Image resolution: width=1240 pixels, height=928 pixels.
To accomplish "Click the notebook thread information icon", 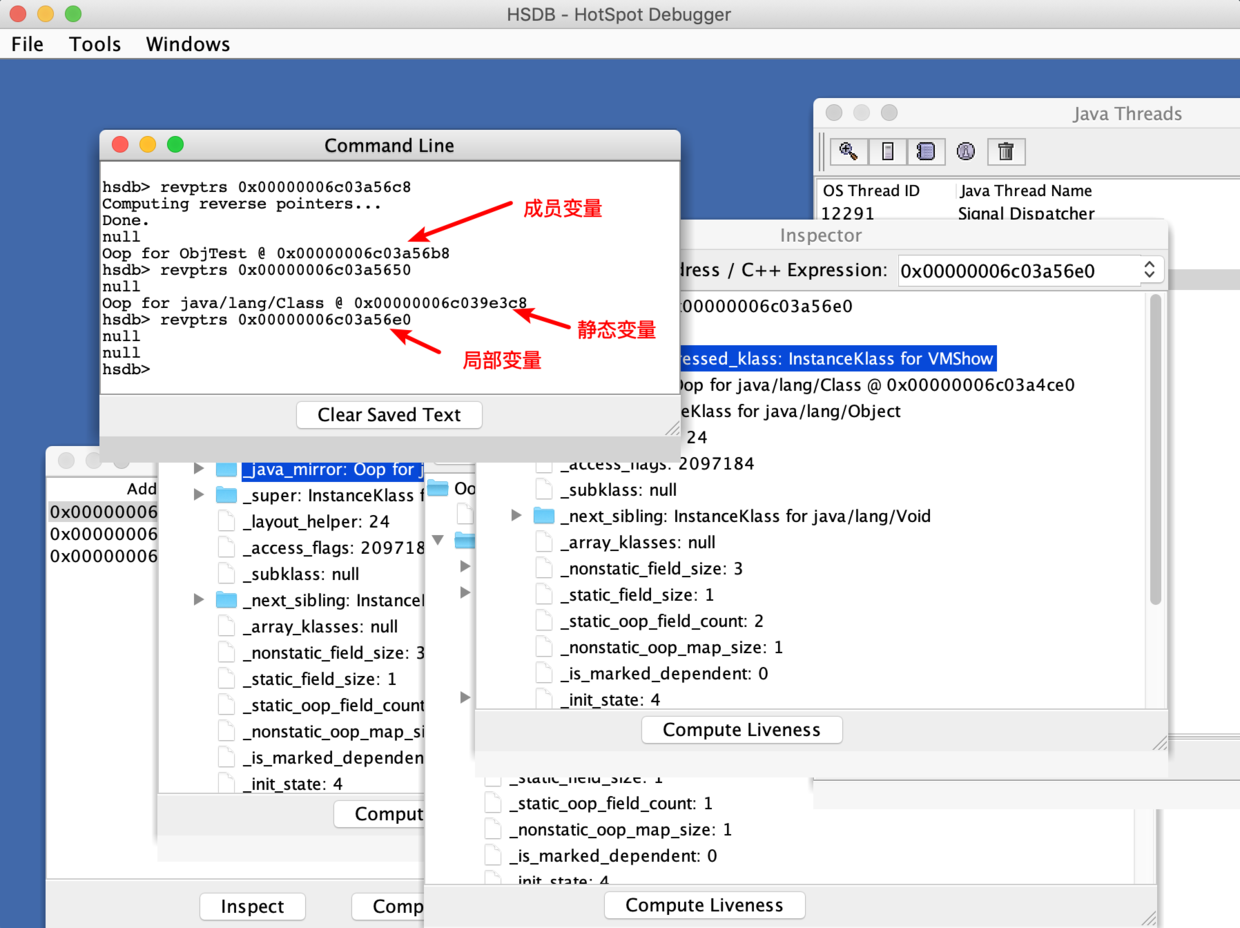I will [926, 151].
